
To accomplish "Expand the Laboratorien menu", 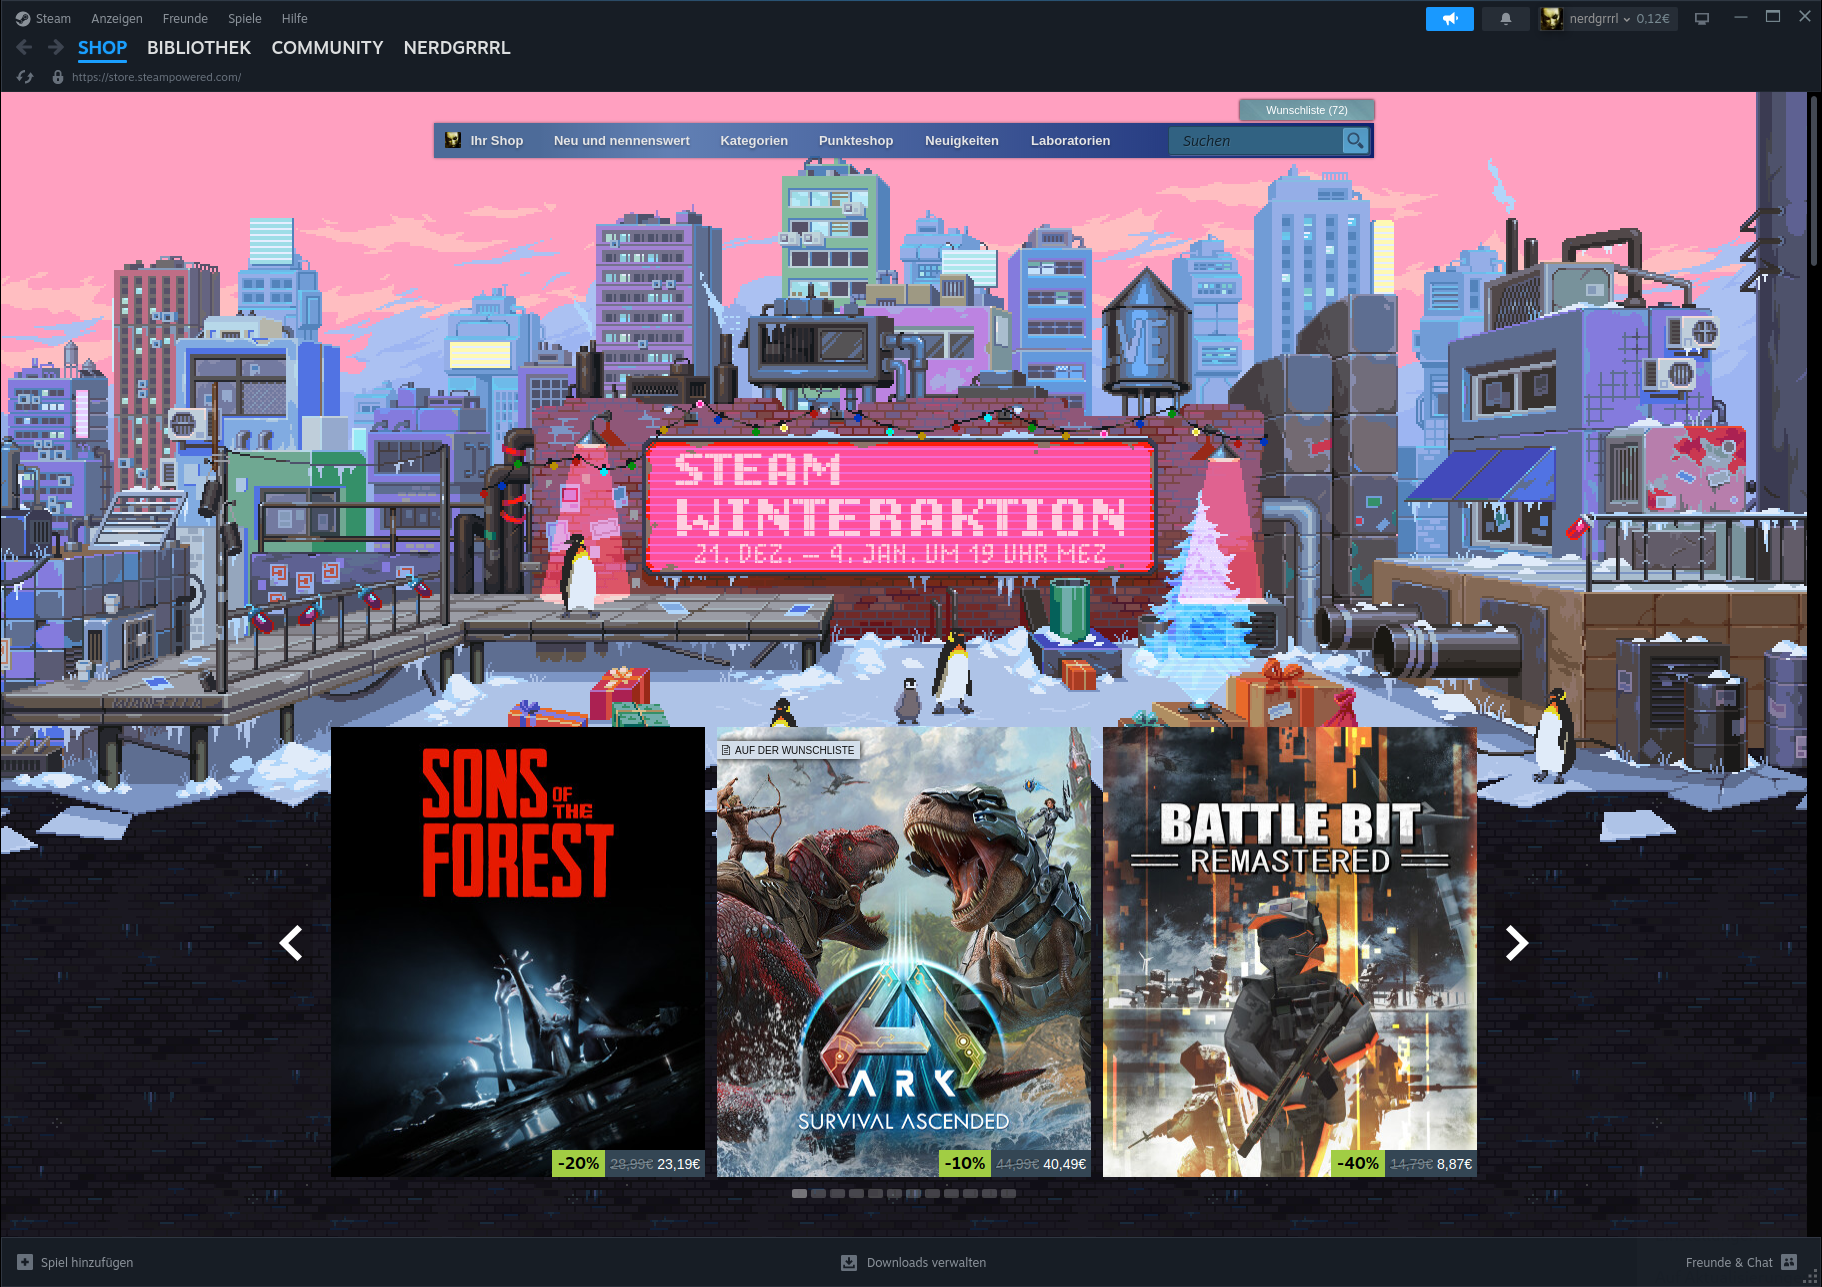I will 1070,141.
